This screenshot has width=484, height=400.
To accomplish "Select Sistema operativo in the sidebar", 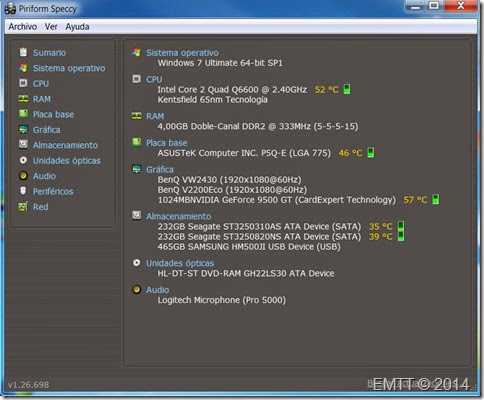I will click(69, 68).
